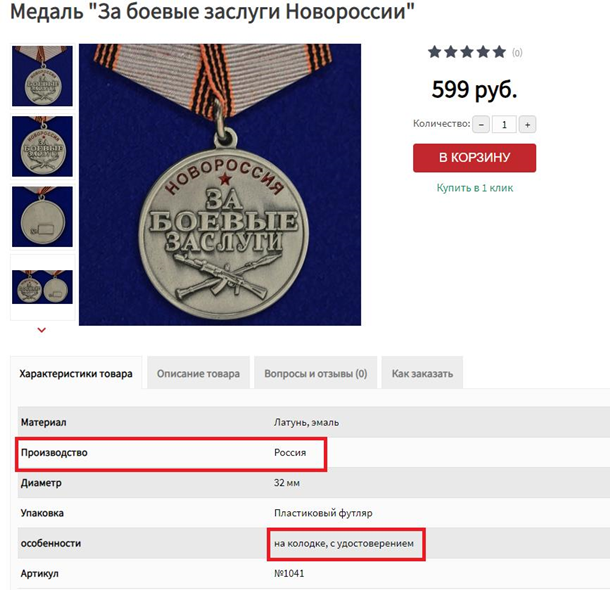Expand more thumbnails with the red chevron
This screenshot has width=610, height=590.
pyautogui.click(x=42, y=330)
